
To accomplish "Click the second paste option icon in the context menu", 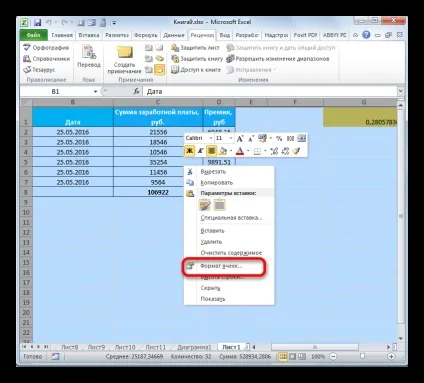I will click(219, 205).
